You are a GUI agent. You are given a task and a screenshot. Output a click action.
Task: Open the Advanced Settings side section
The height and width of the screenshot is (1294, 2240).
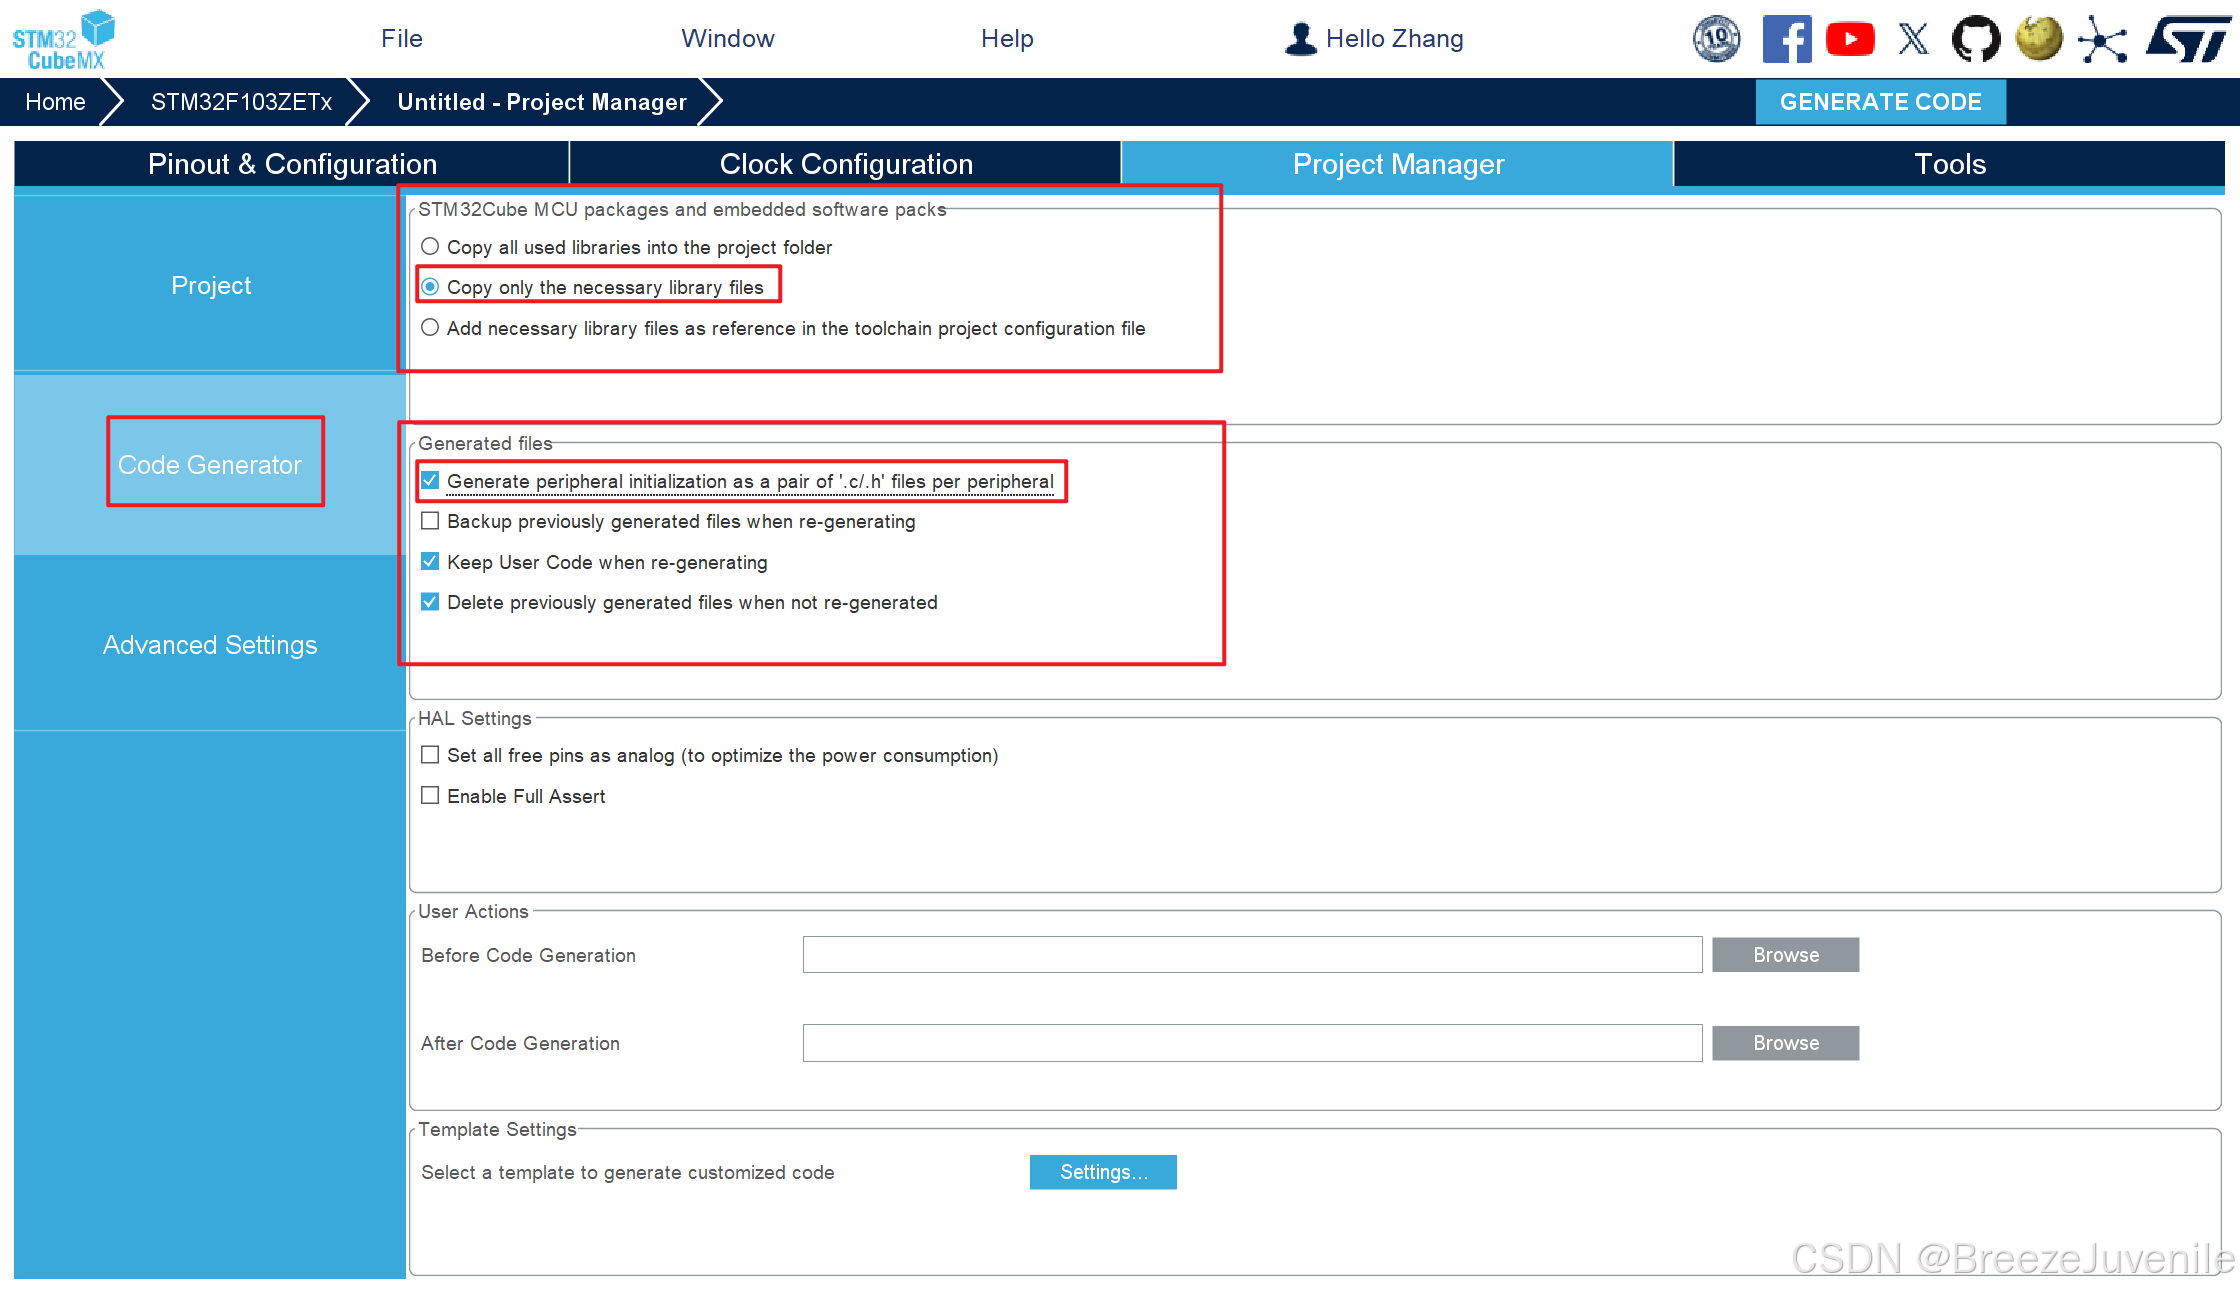(210, 645)
